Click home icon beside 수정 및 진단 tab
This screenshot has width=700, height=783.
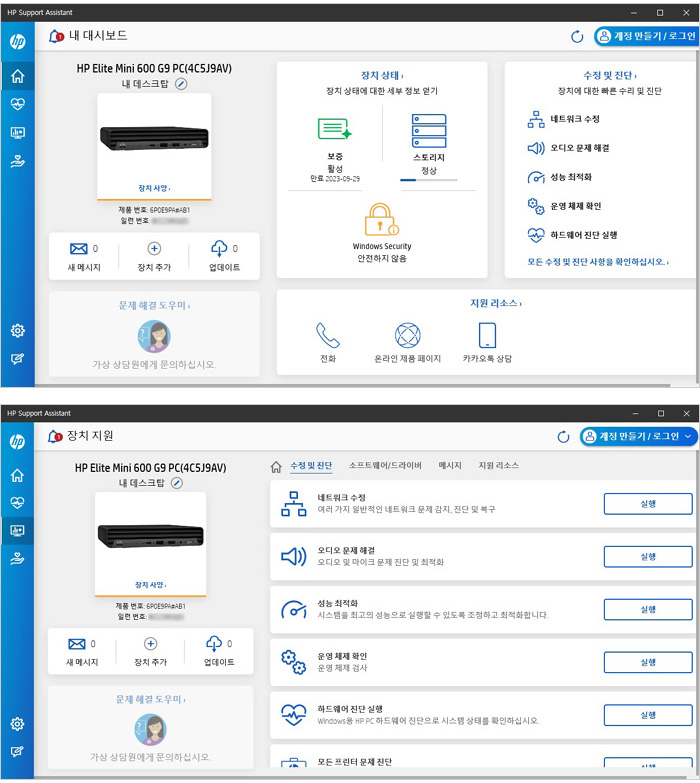coord(277,466)
